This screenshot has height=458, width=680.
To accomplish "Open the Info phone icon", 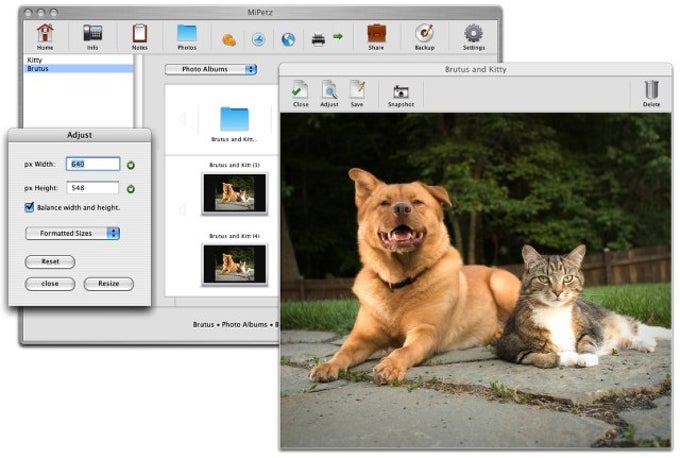I will tap(92, 37).
